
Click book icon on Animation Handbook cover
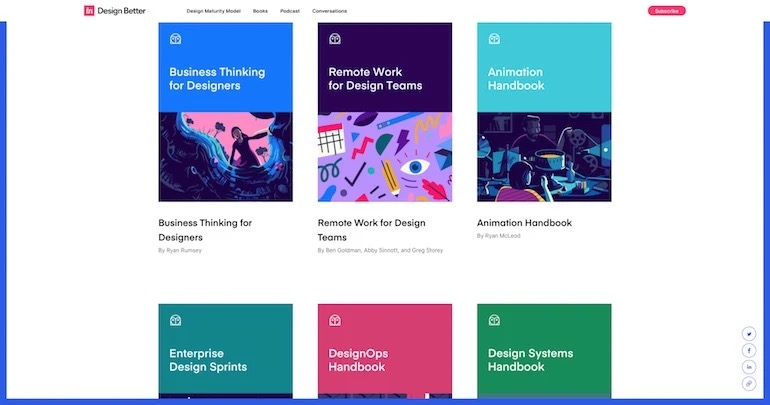coord(494,39)
